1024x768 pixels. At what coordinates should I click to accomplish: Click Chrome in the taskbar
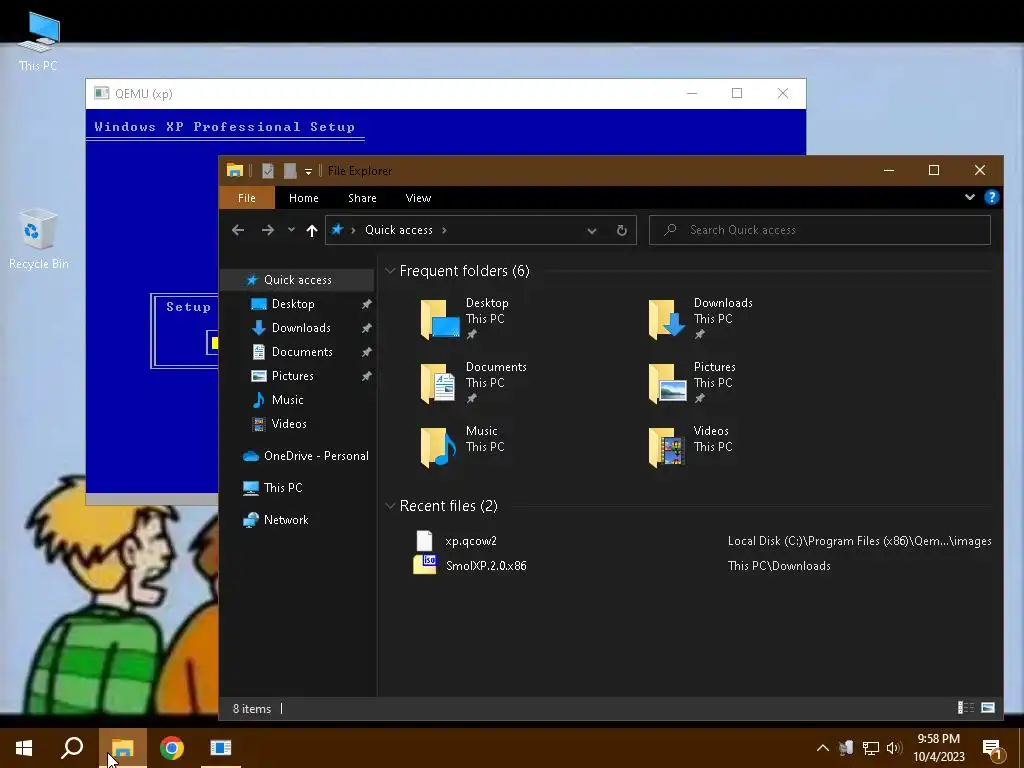172,748
